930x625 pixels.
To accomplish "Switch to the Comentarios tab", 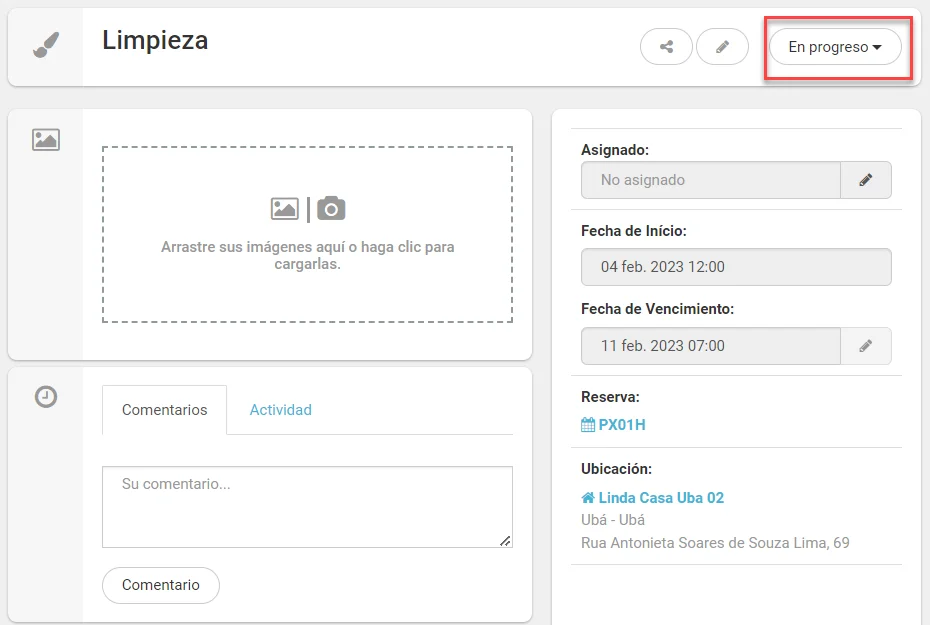I will pos(164,410).
